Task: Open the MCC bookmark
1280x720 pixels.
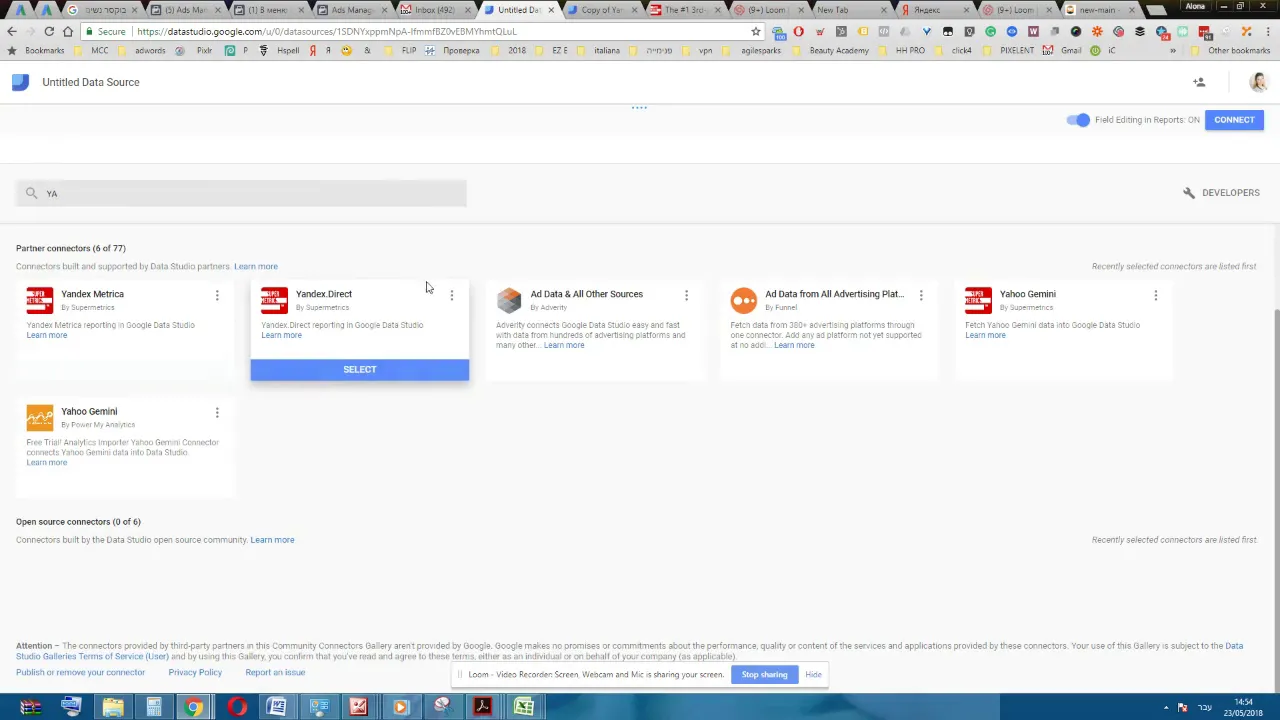Action: [91, 51]
